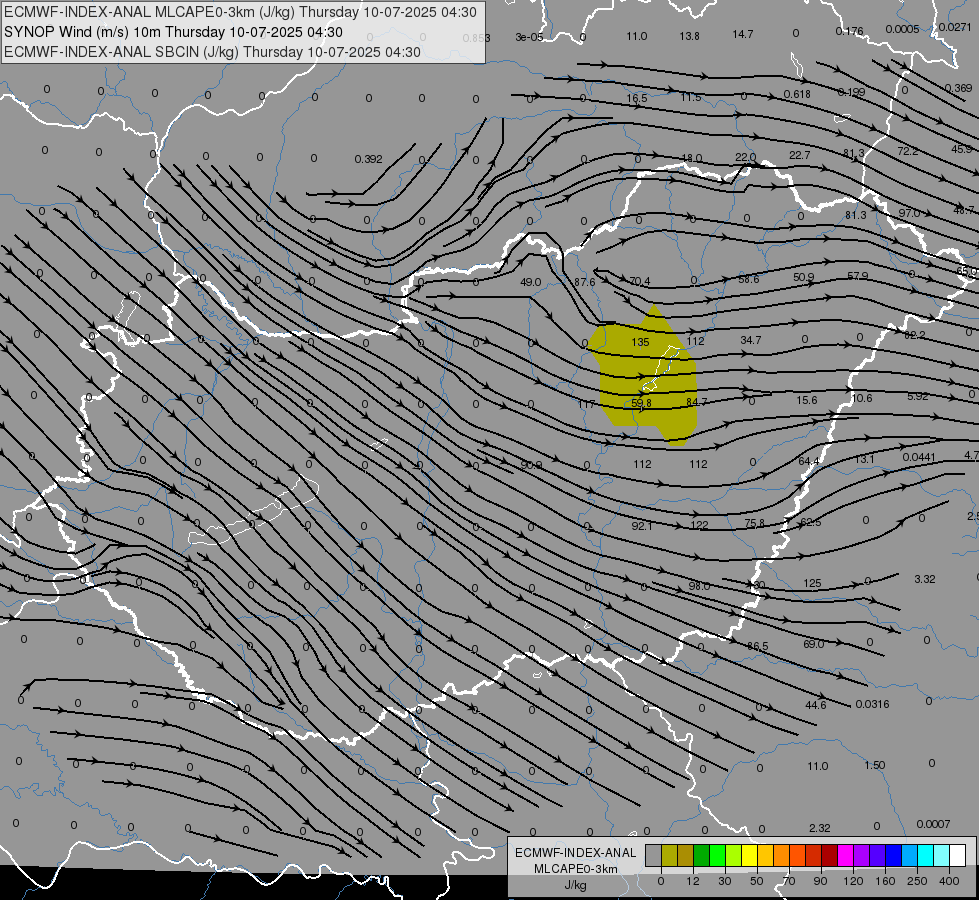This screenshot has height=900, width=979.
Task: Click the grid value 14.7
Action: coord(743,34)
